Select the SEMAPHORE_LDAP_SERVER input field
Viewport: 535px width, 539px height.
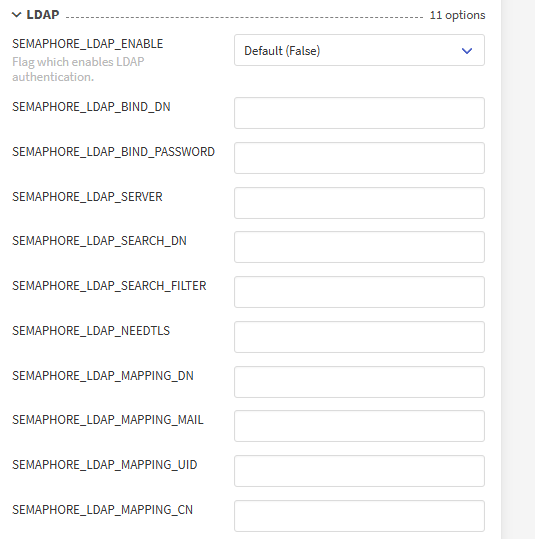point(359,203)
